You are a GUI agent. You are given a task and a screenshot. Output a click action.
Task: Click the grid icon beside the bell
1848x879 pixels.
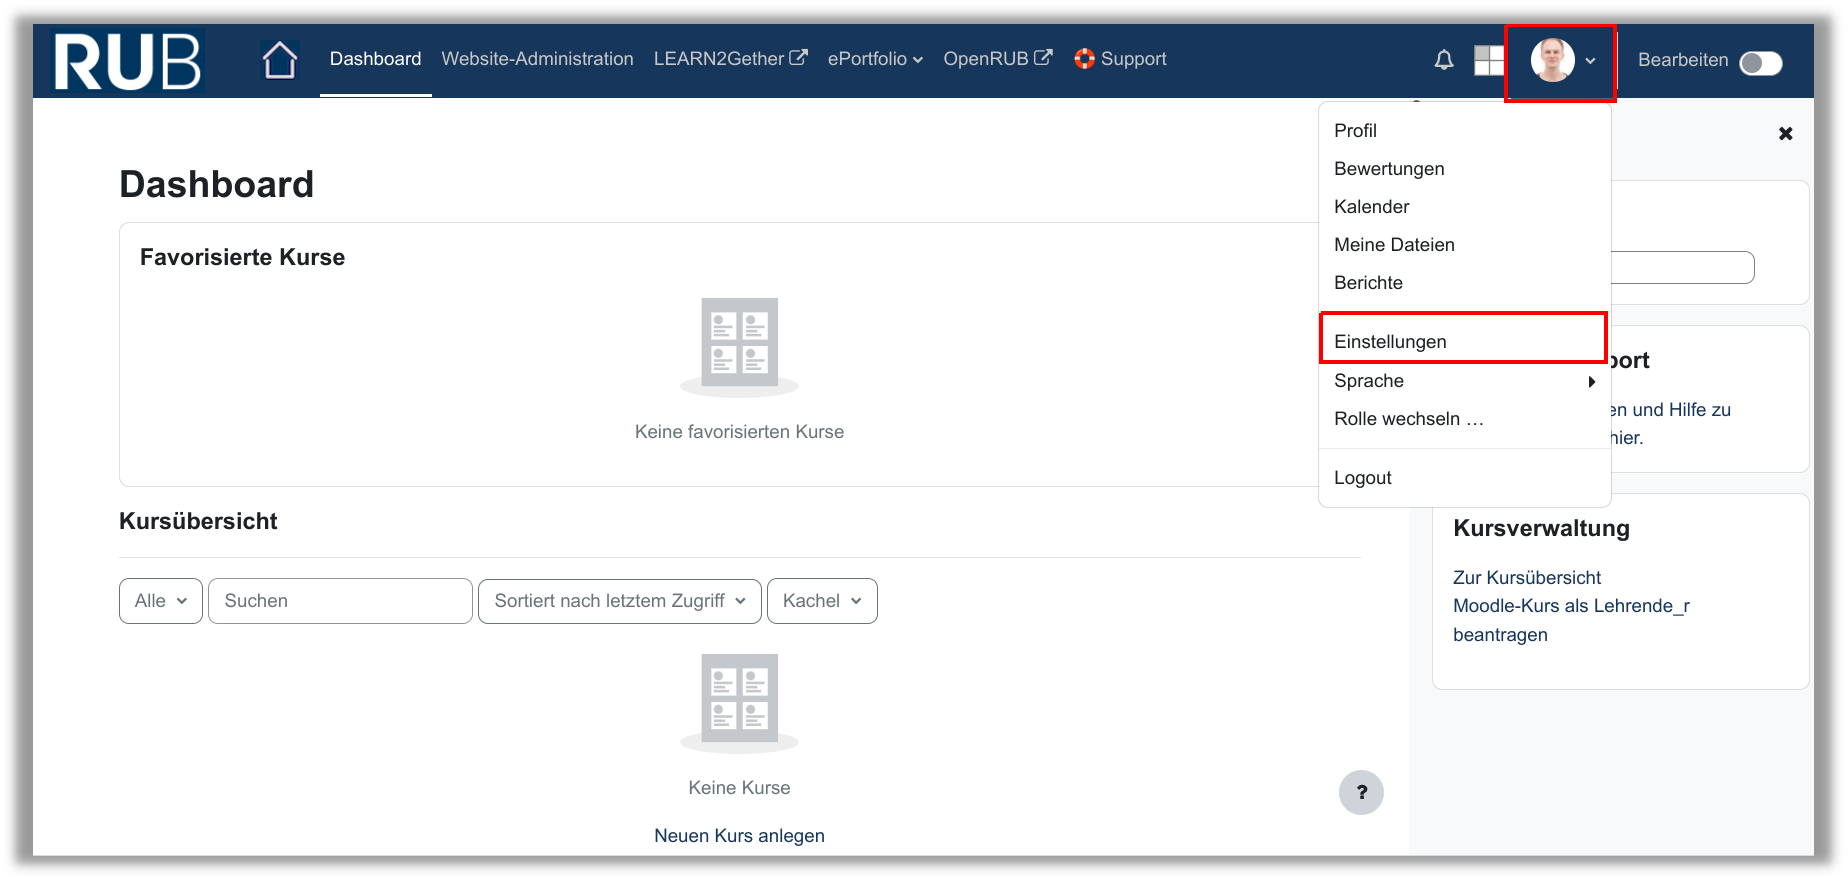(x=1489, y=60)
